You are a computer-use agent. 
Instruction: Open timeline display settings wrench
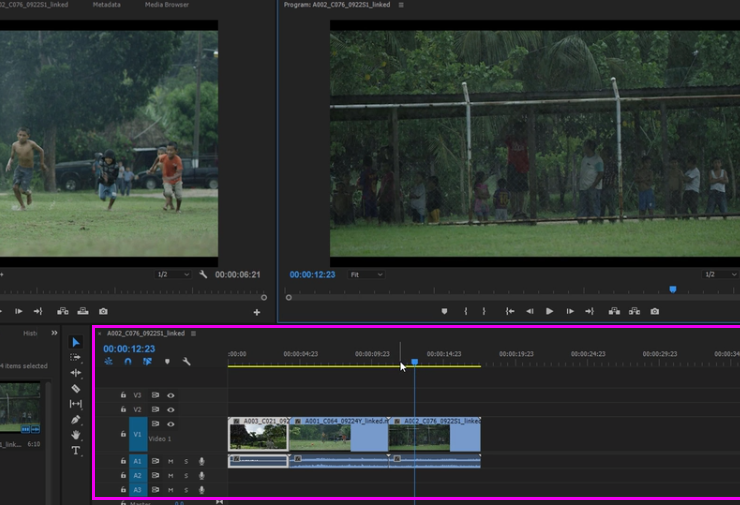(186, 362)
